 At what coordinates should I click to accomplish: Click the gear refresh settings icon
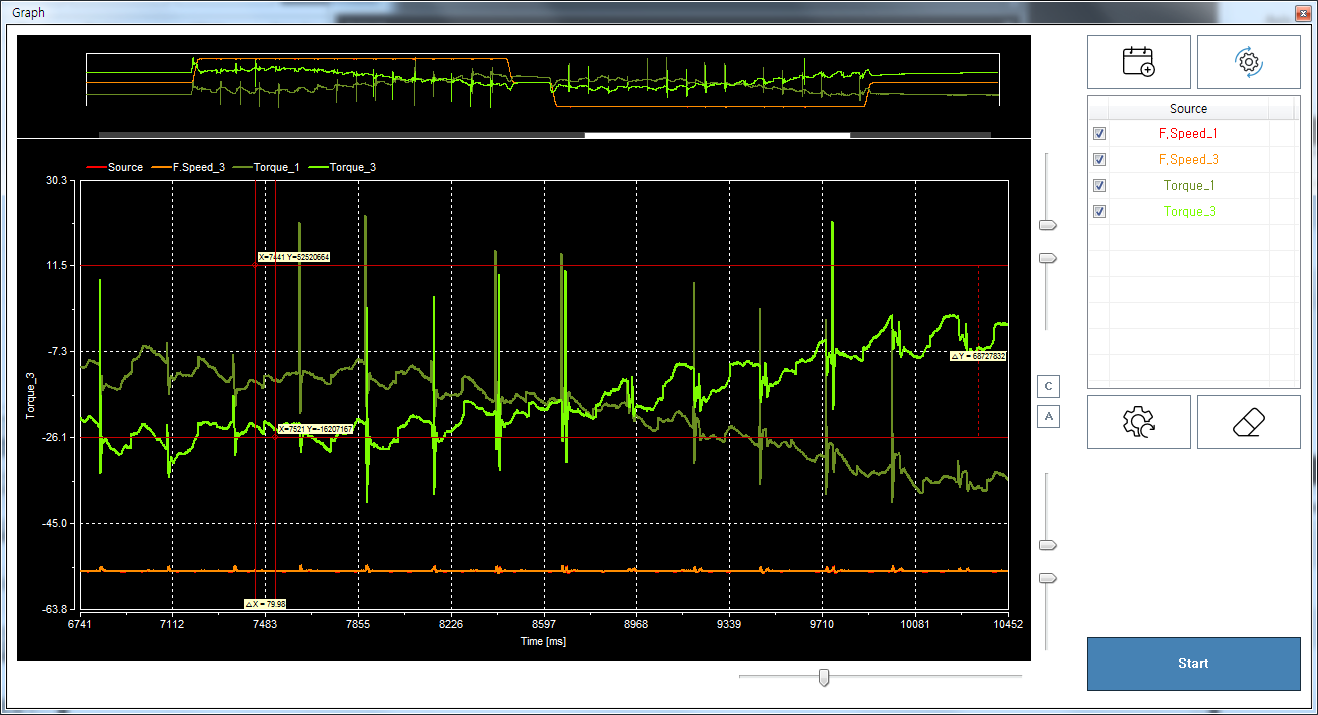coord(1248,62)
